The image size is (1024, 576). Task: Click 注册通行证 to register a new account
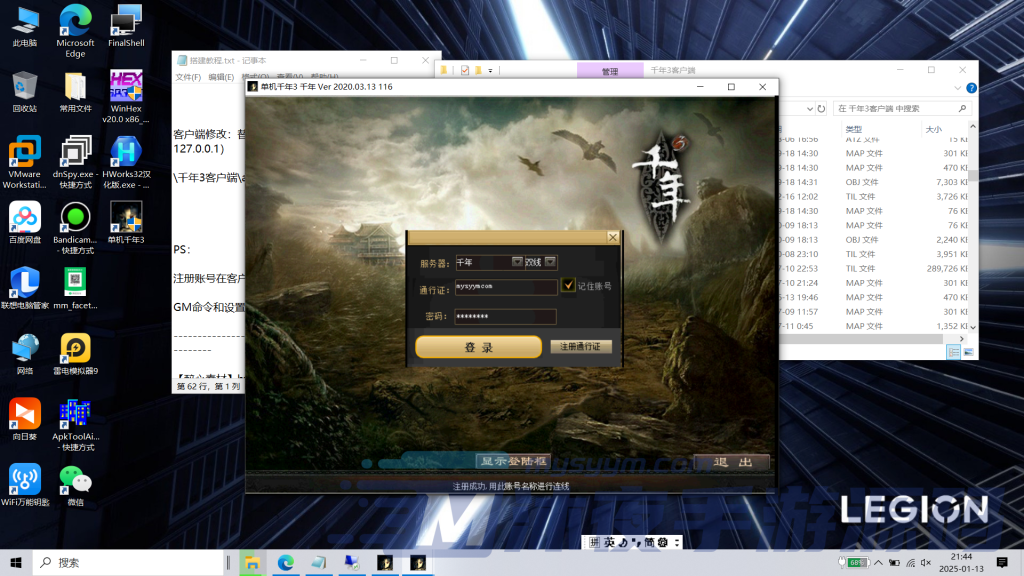pos(579,347)
